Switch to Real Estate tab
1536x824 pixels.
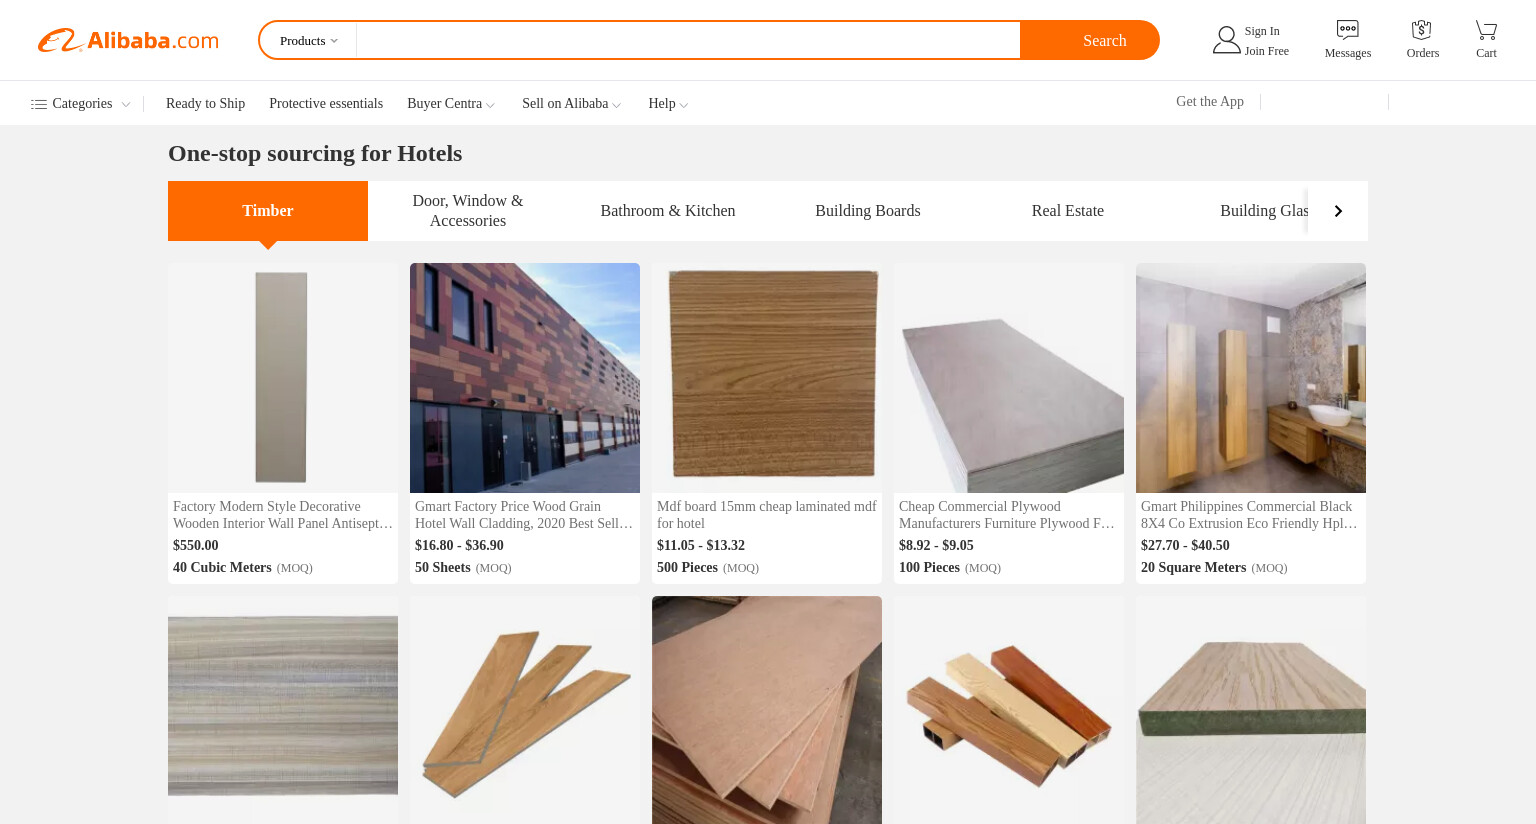point(1068,211)
